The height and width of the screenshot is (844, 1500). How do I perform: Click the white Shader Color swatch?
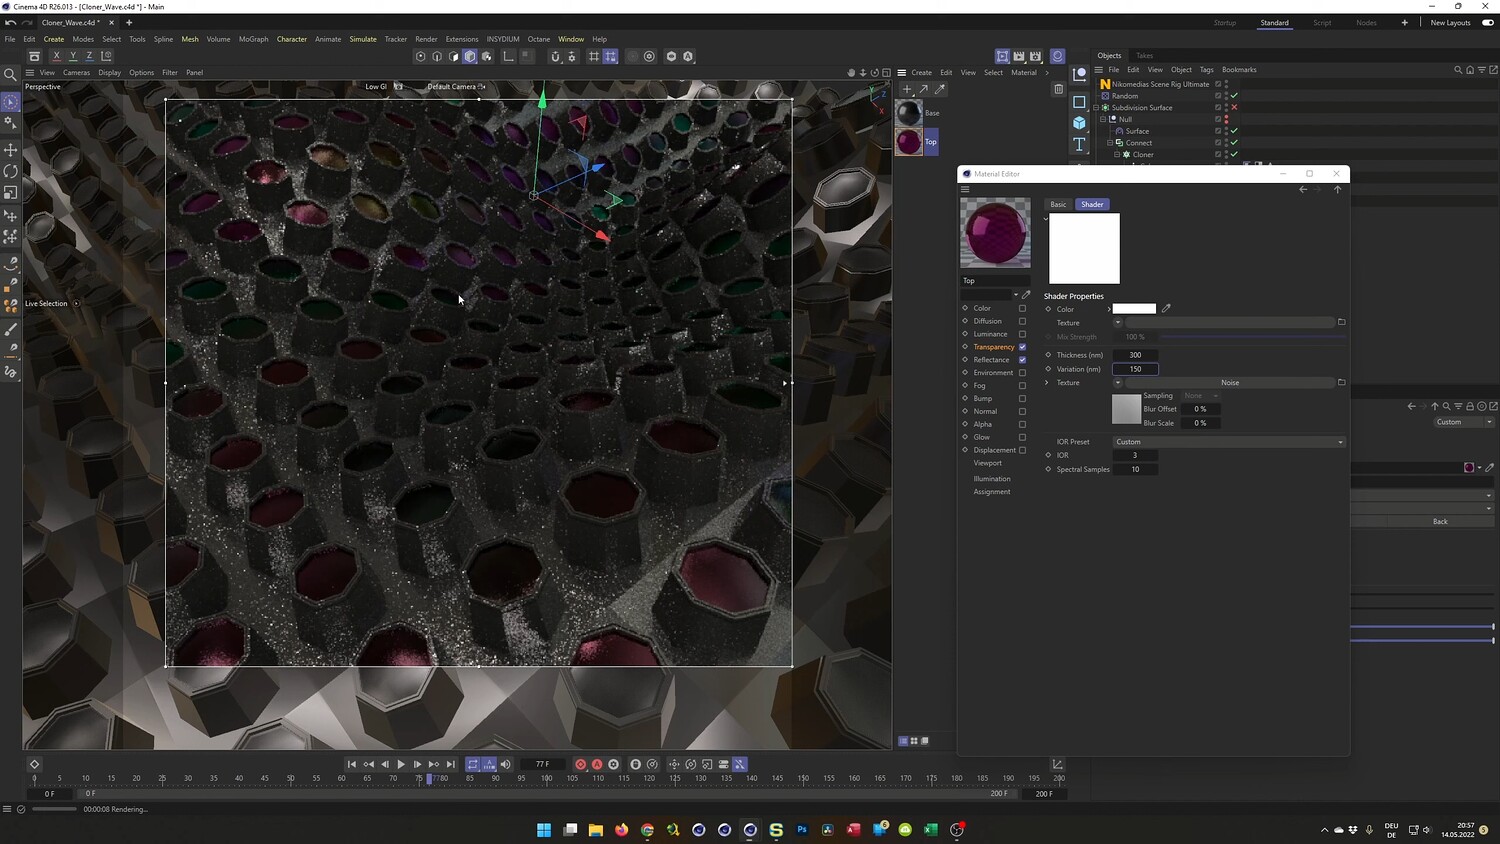tap(1134, 309)
